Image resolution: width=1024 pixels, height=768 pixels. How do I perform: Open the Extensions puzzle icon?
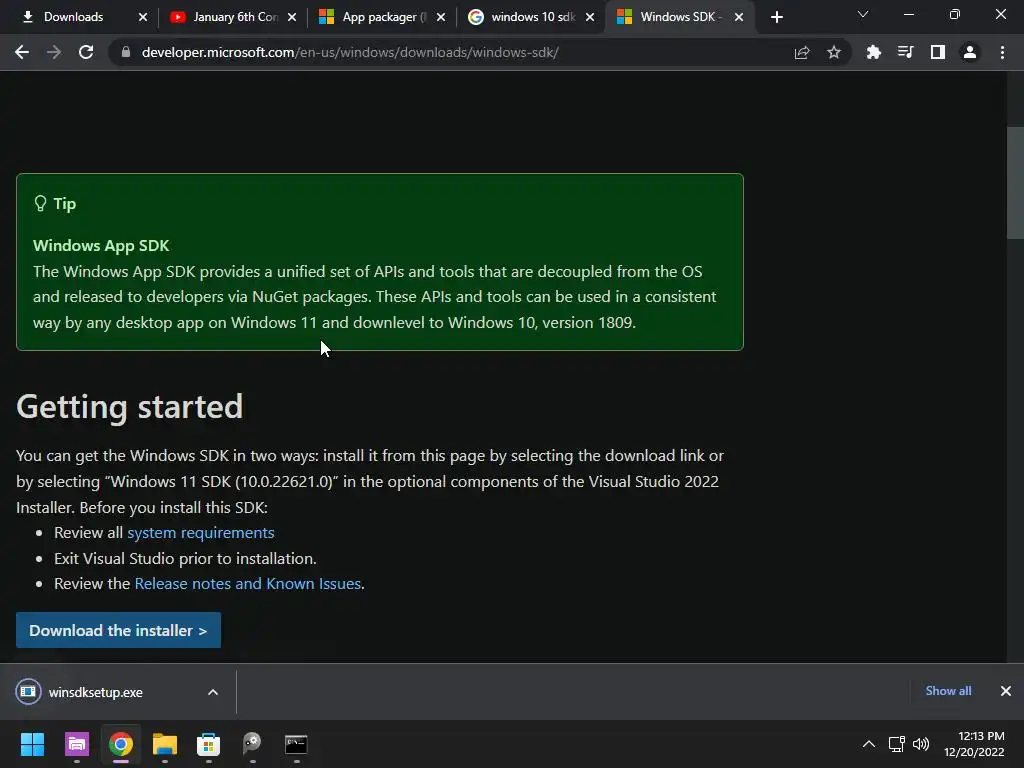coord(873,52)
